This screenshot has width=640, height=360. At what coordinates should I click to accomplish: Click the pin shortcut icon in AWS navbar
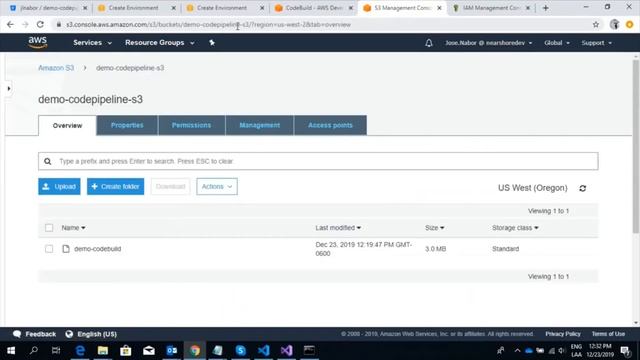212,42
